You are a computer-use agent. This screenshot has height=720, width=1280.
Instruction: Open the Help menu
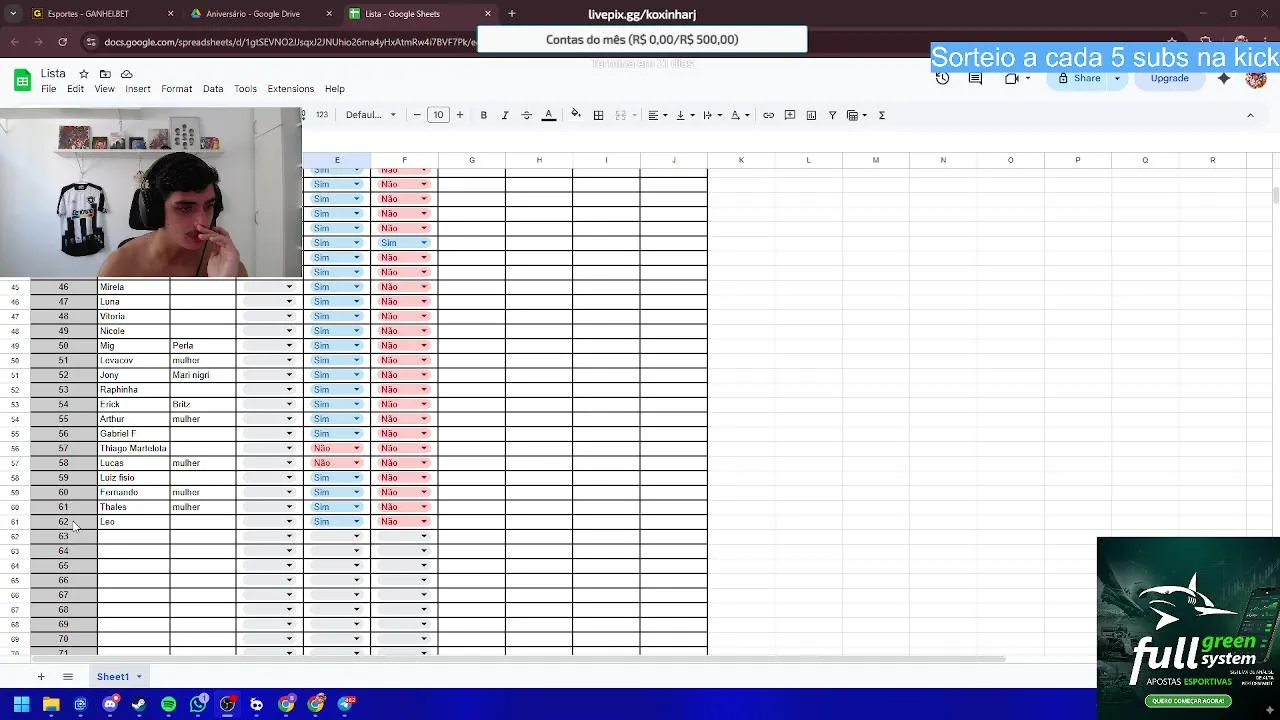click(x=335, y=89)
